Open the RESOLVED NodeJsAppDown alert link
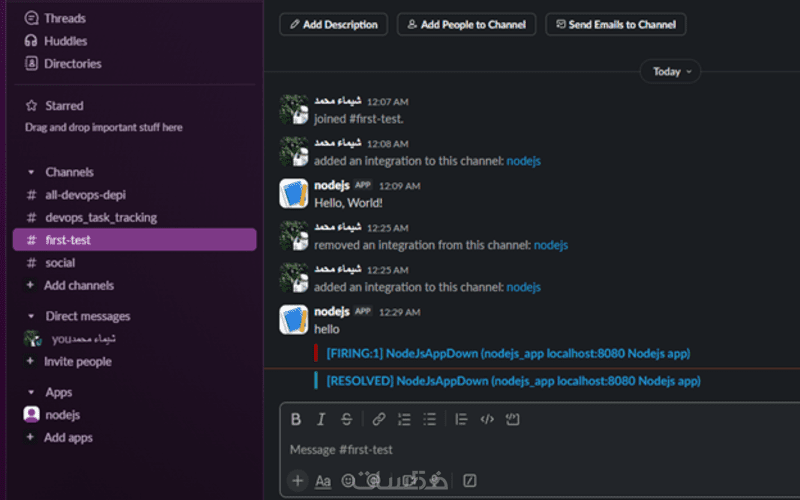 (513, 381)
